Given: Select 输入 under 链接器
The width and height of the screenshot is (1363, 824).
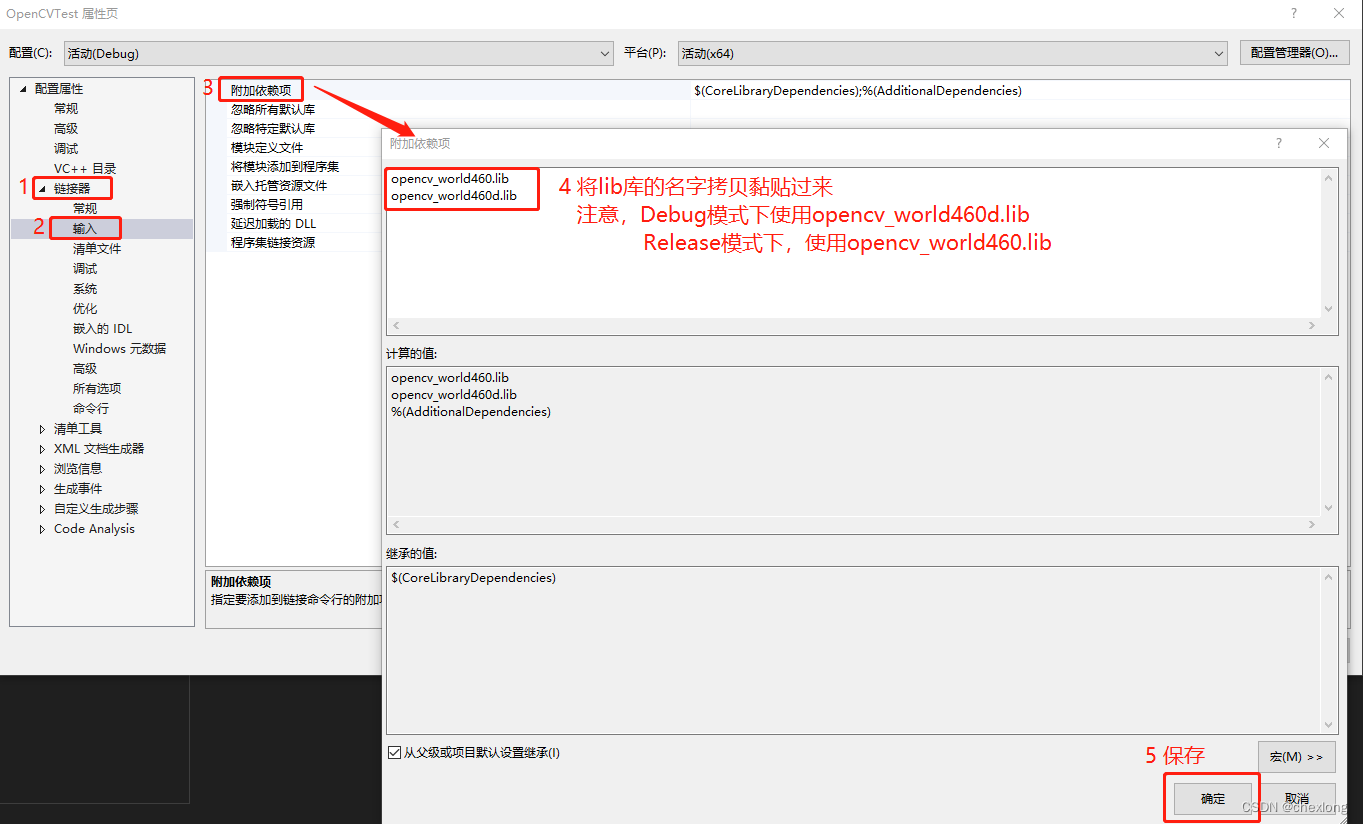Looking at the screenshot, I should point(85,228).
